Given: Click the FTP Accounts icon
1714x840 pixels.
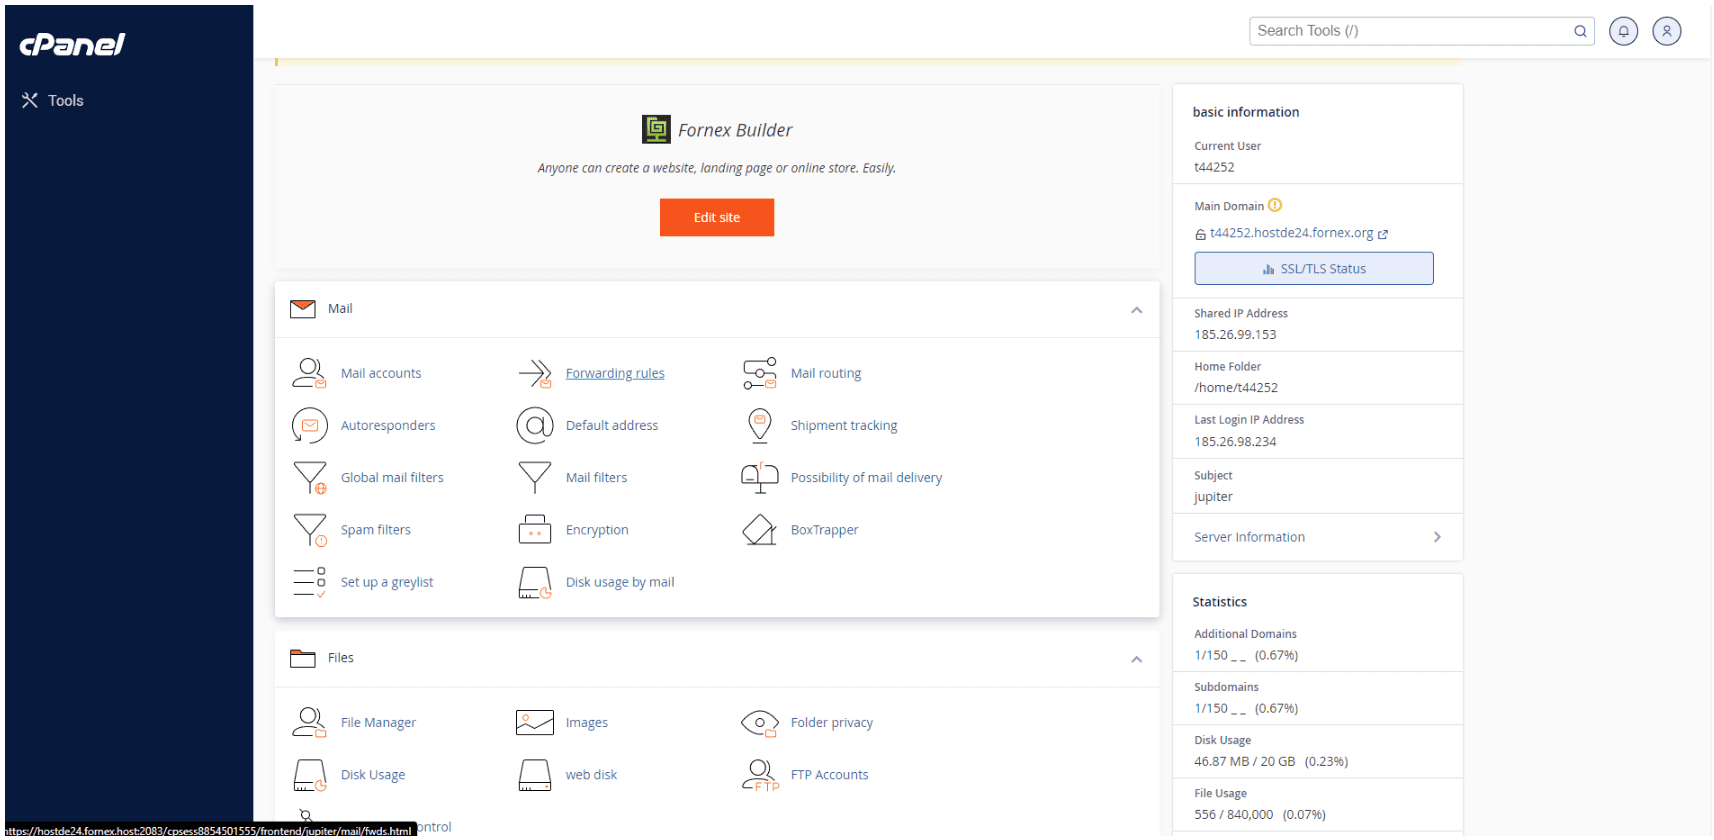Looking at the screenshot, I should point(760,775).
